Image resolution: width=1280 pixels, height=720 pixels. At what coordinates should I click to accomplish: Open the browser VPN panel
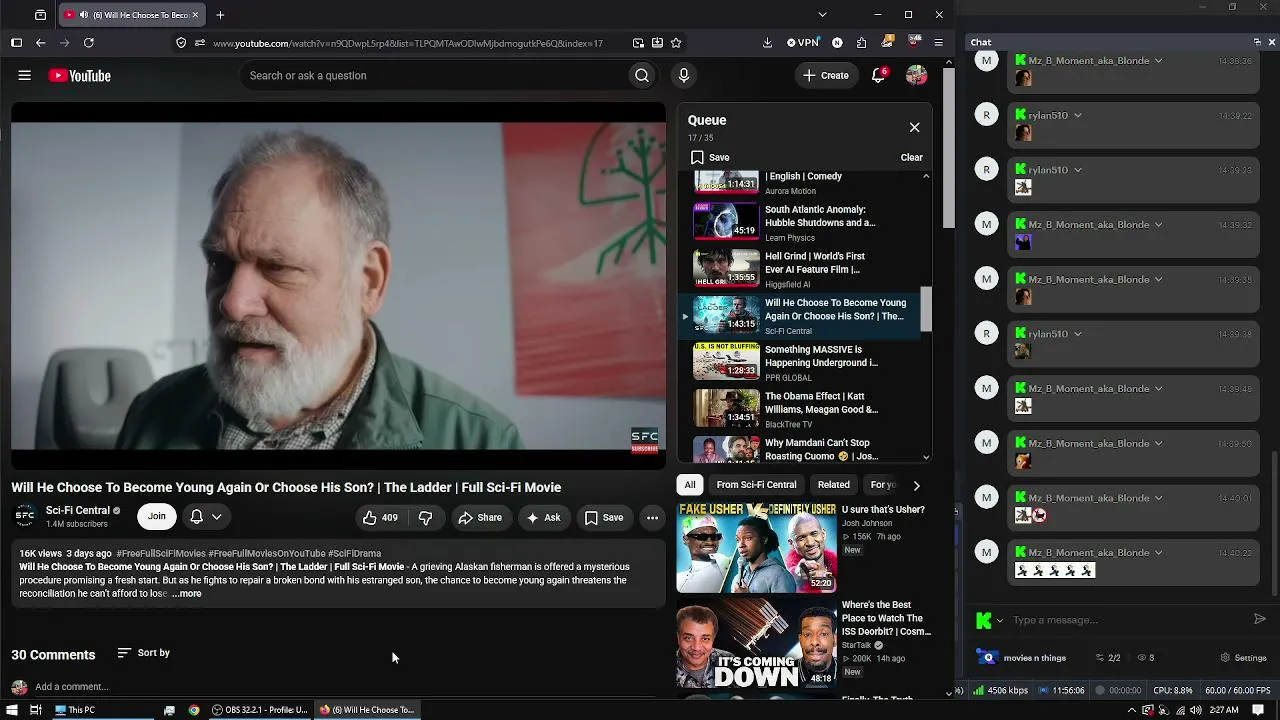pyautogui.click(x=803, y=43)
